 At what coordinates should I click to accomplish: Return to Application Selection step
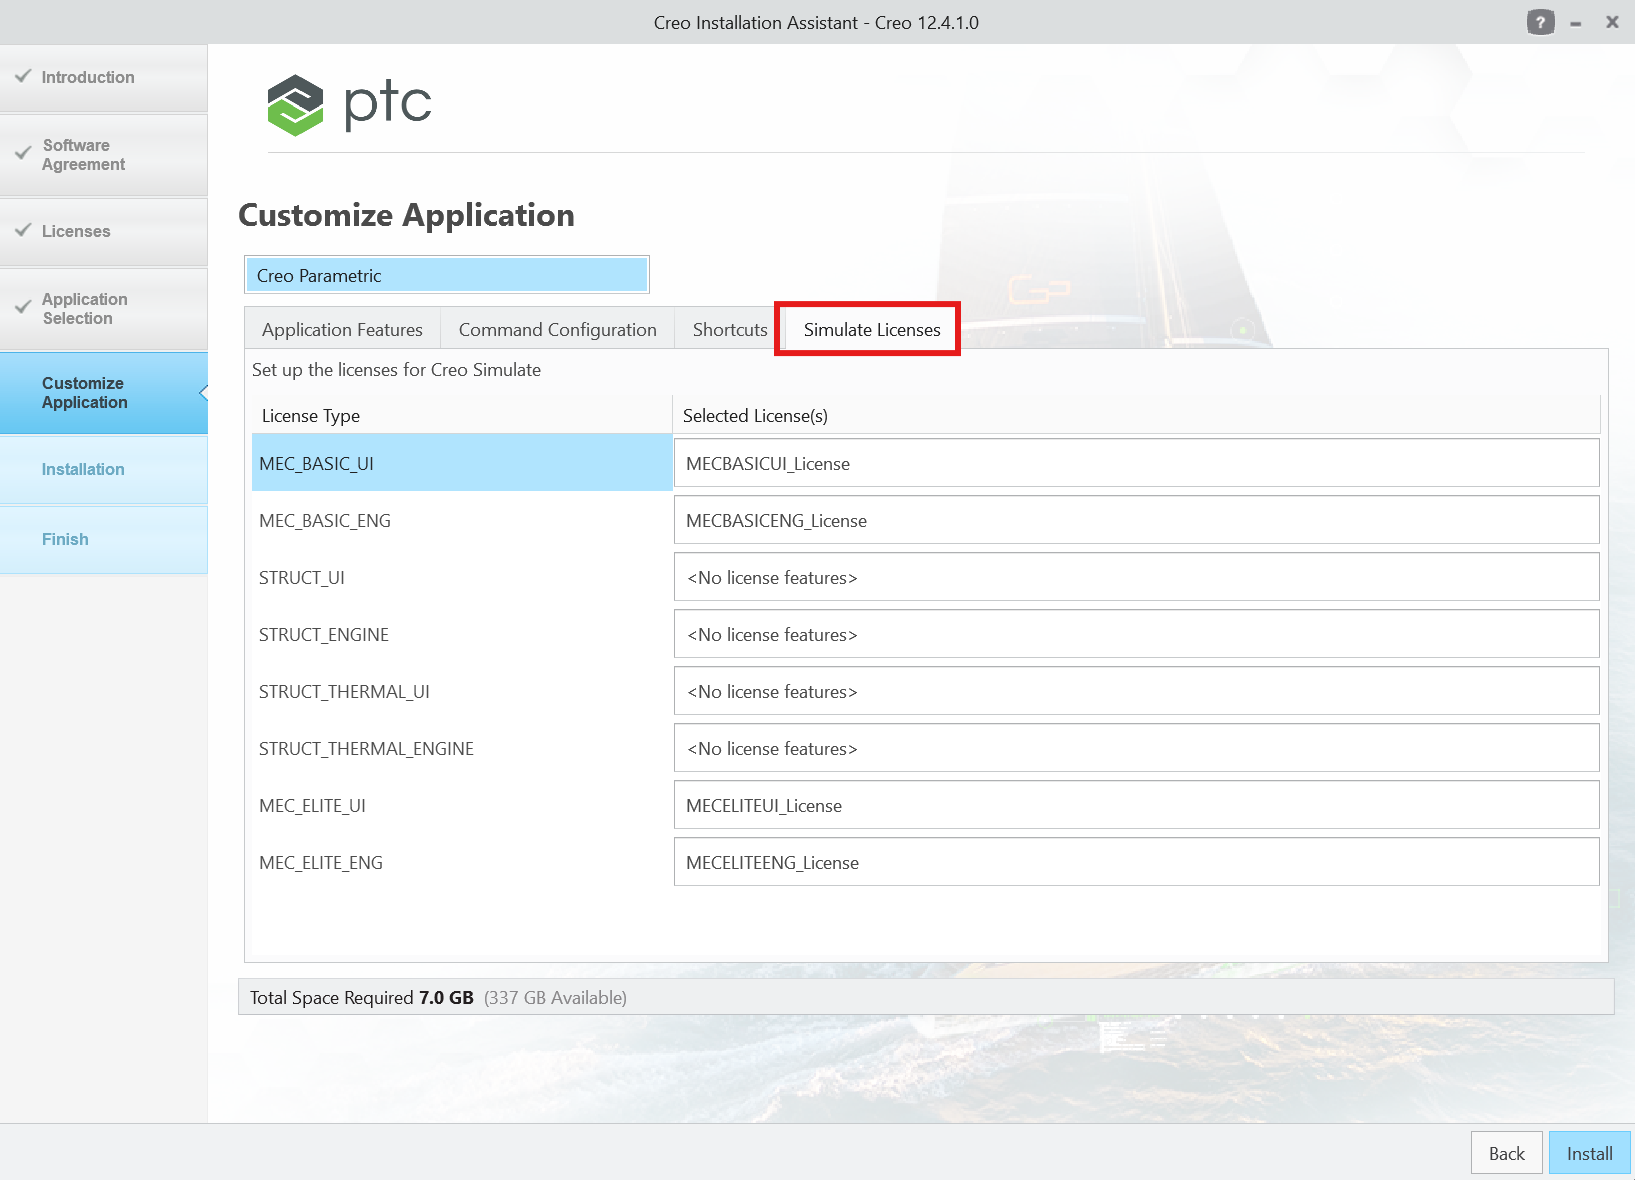(x=104, y=309)
